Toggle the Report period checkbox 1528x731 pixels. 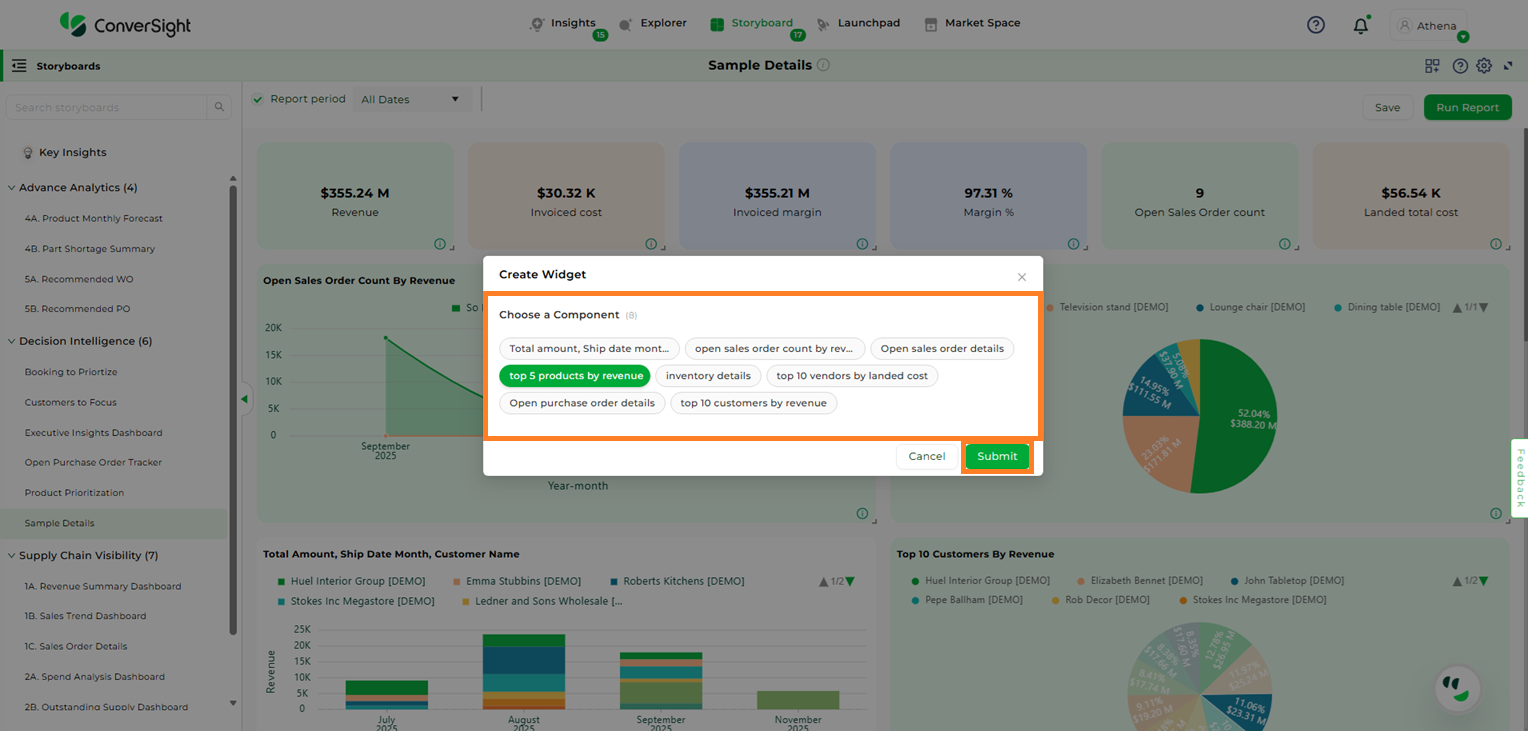point(258,99)
